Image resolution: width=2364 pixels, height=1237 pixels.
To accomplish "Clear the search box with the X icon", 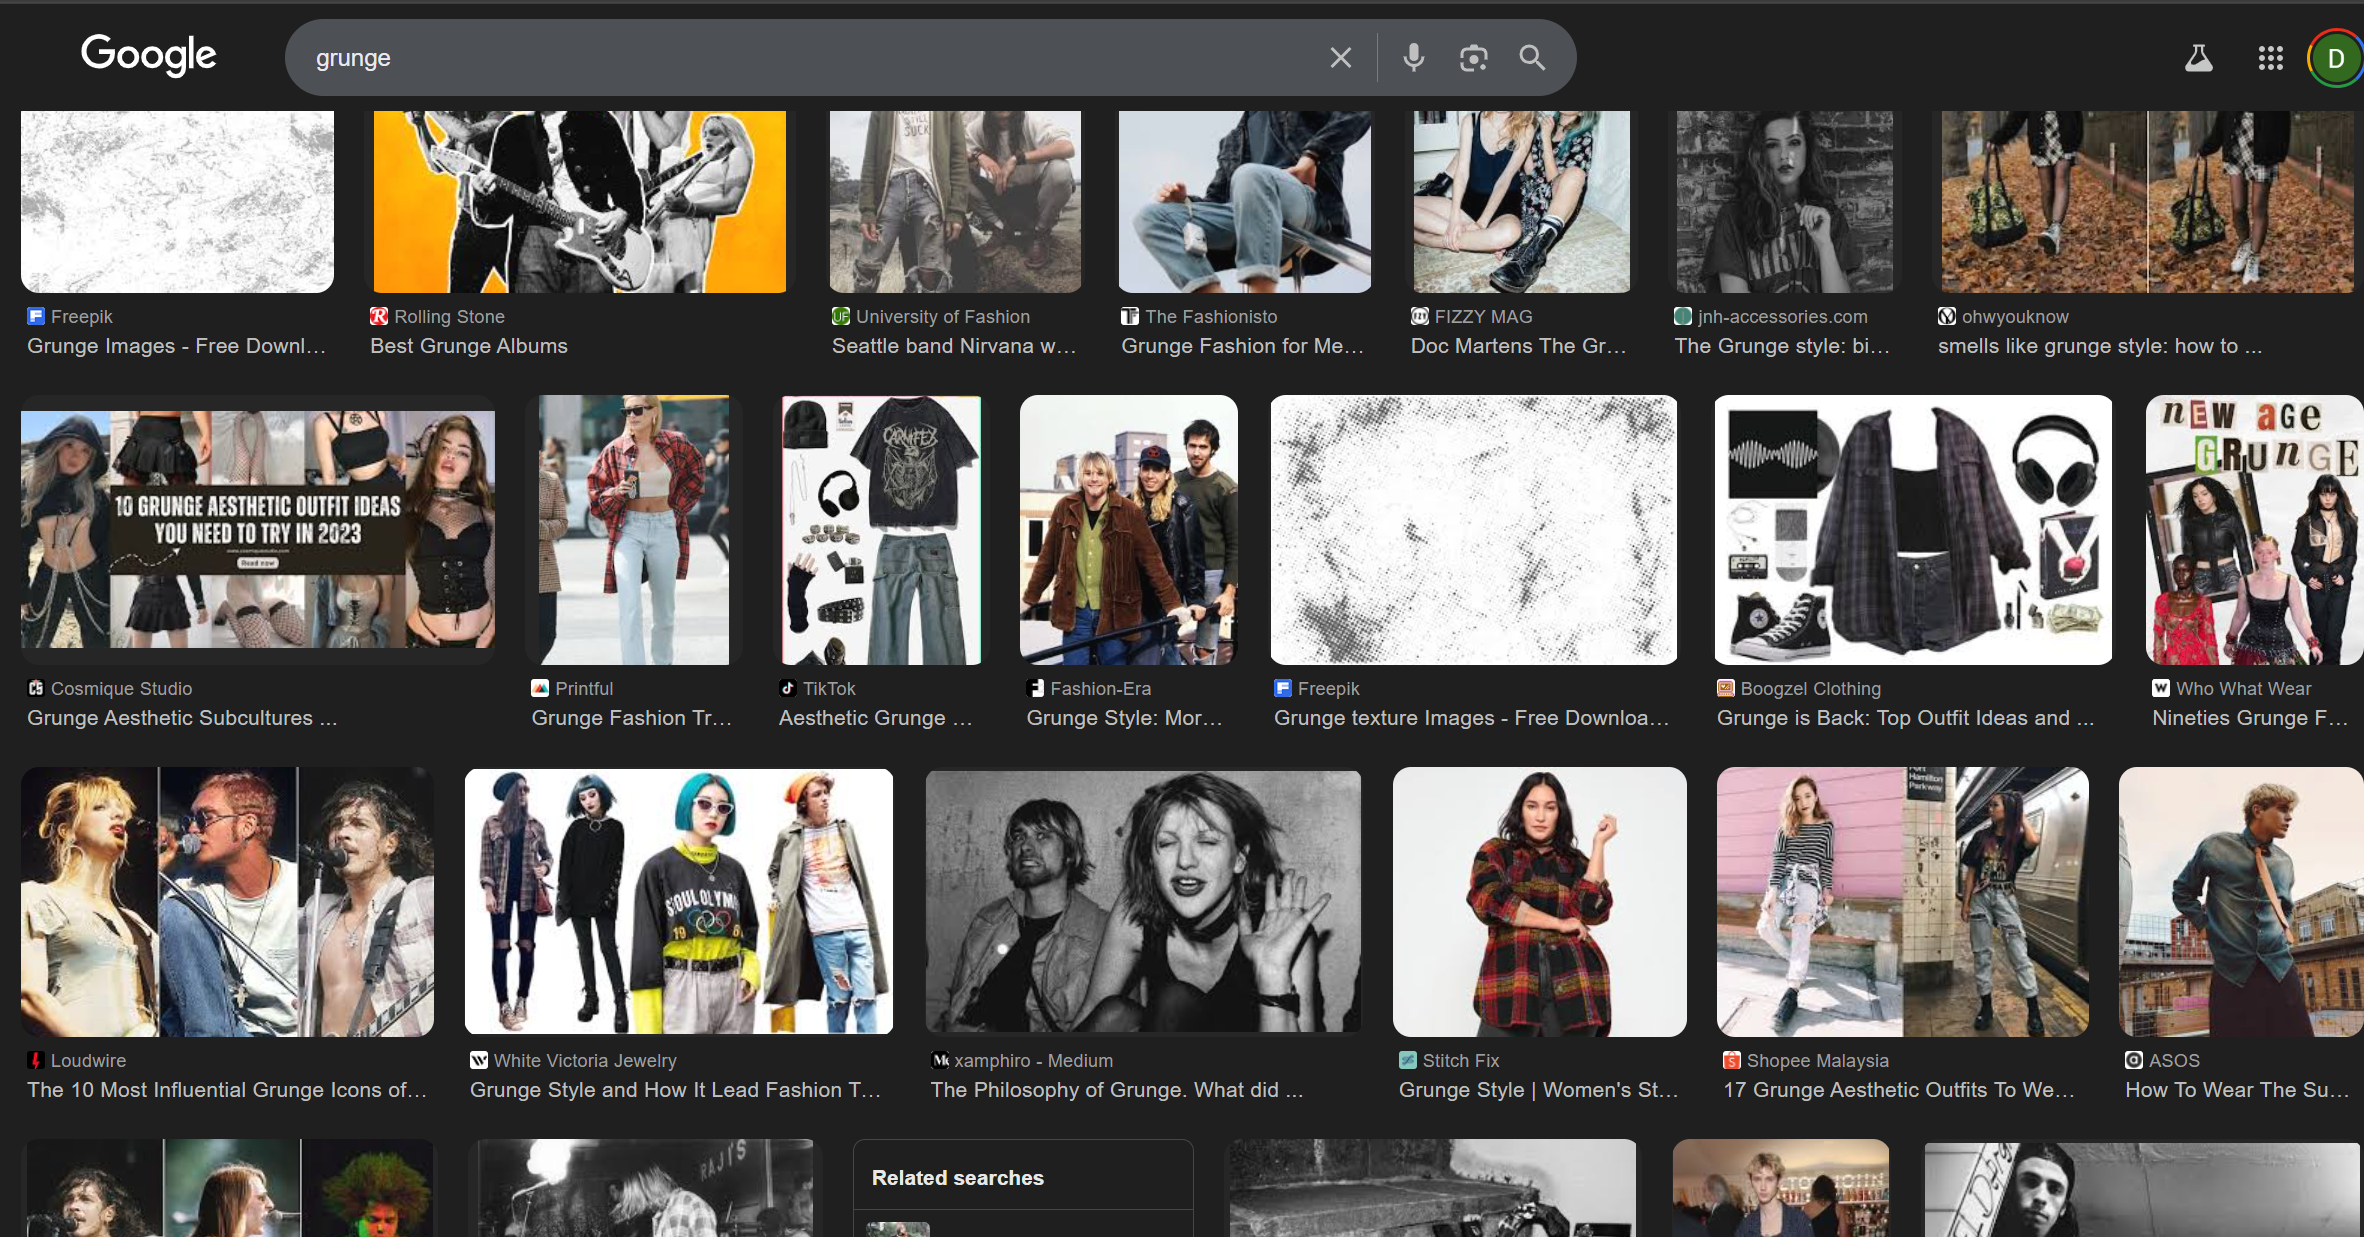I will click(1340, 58).
